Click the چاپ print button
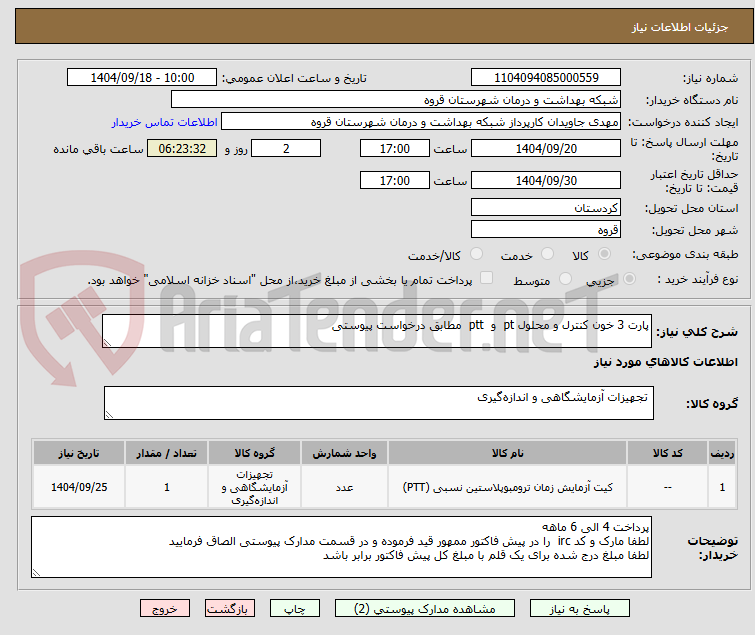Image resolution: width=755 pixels, height=635 pixels. [x=295, y=609]
